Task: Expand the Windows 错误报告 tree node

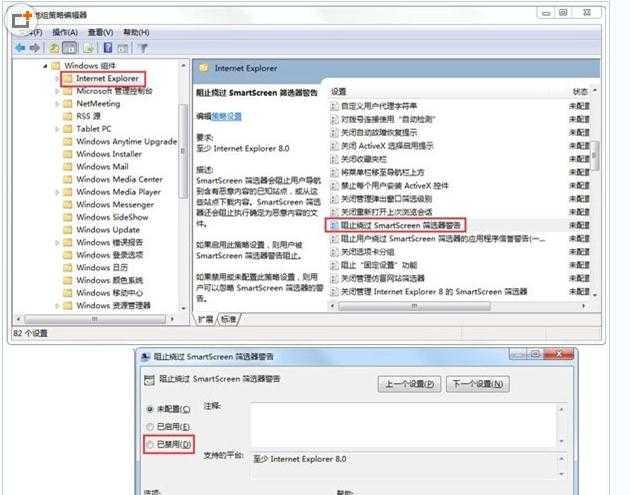Action: coord(57,242)
